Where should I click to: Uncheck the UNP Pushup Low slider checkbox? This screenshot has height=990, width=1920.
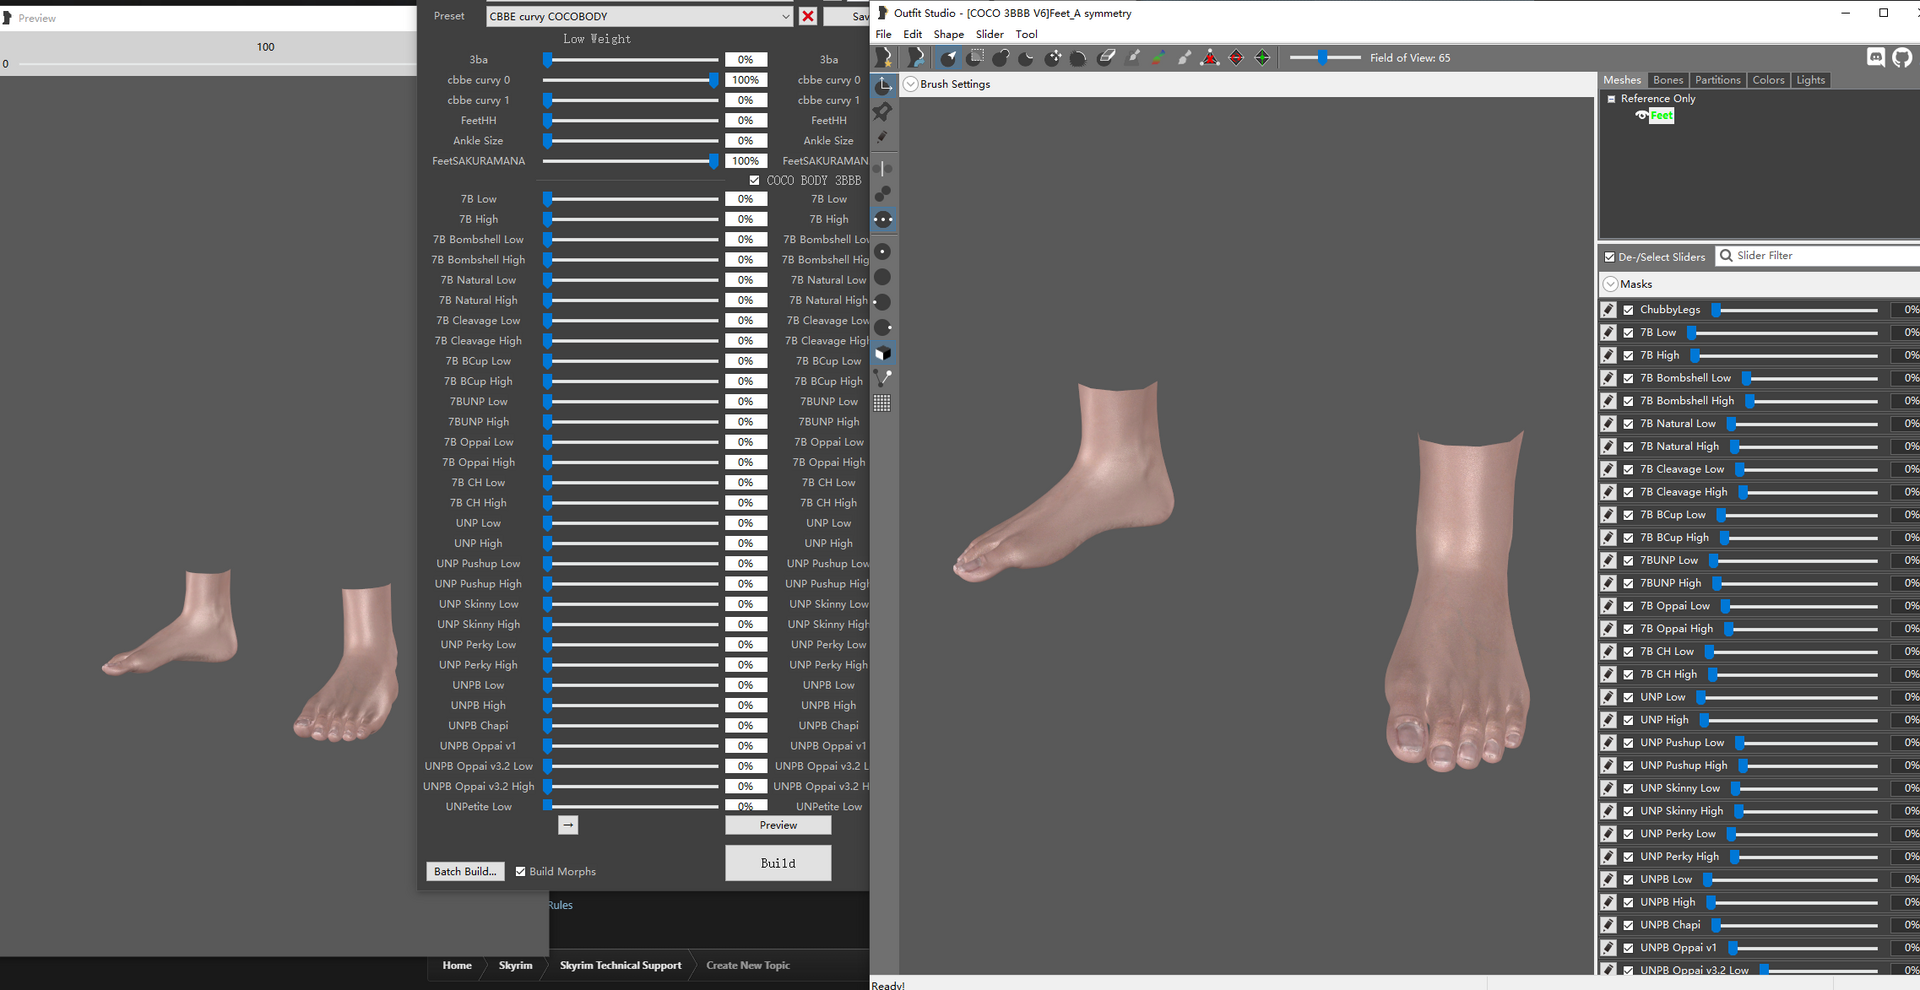click(x=1629, y=743)
